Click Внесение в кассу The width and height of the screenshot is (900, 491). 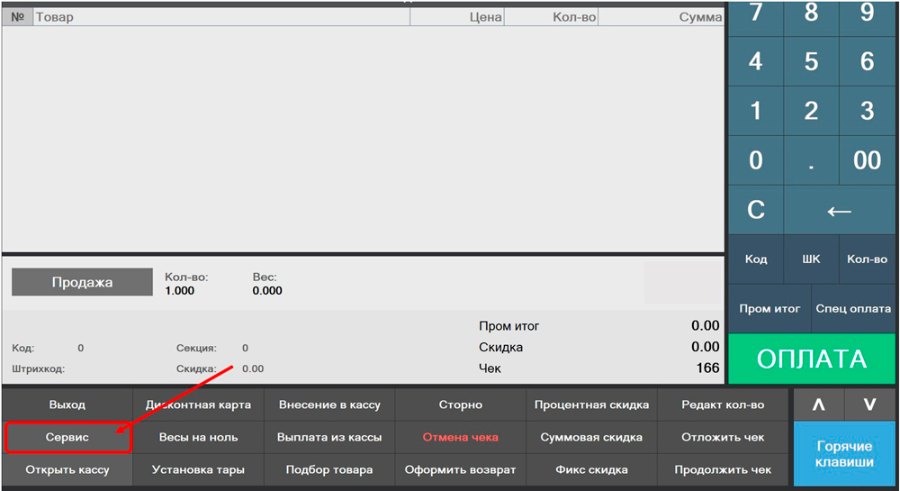[x=329, y=404]
